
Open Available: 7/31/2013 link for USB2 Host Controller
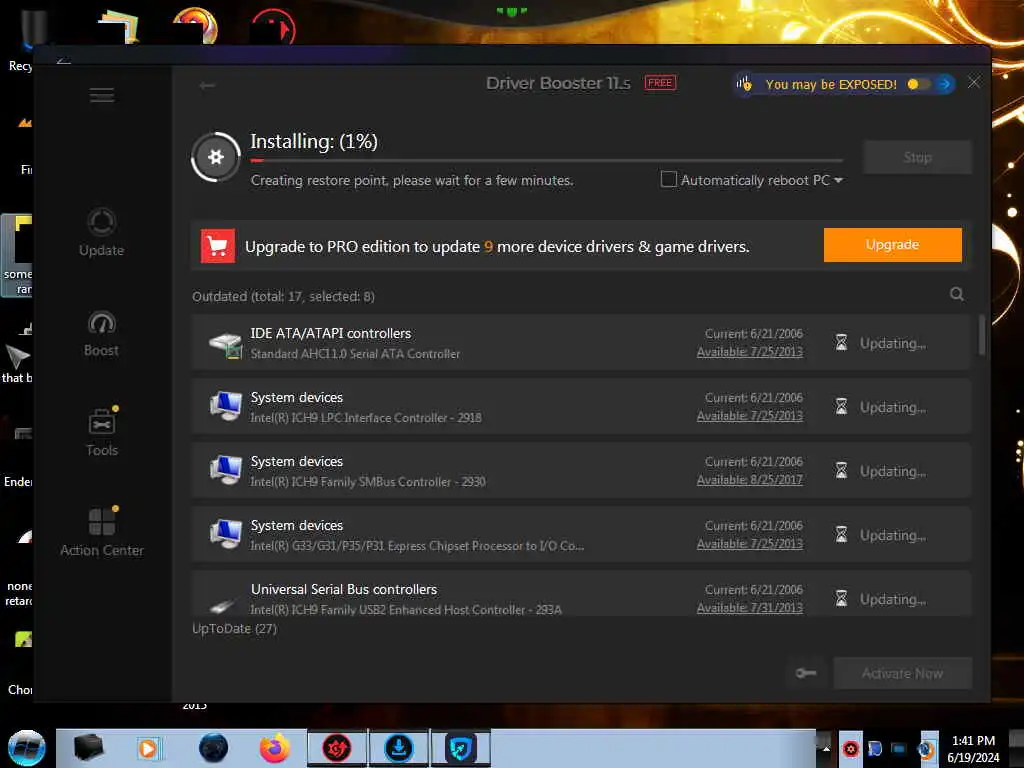[749, 608]
